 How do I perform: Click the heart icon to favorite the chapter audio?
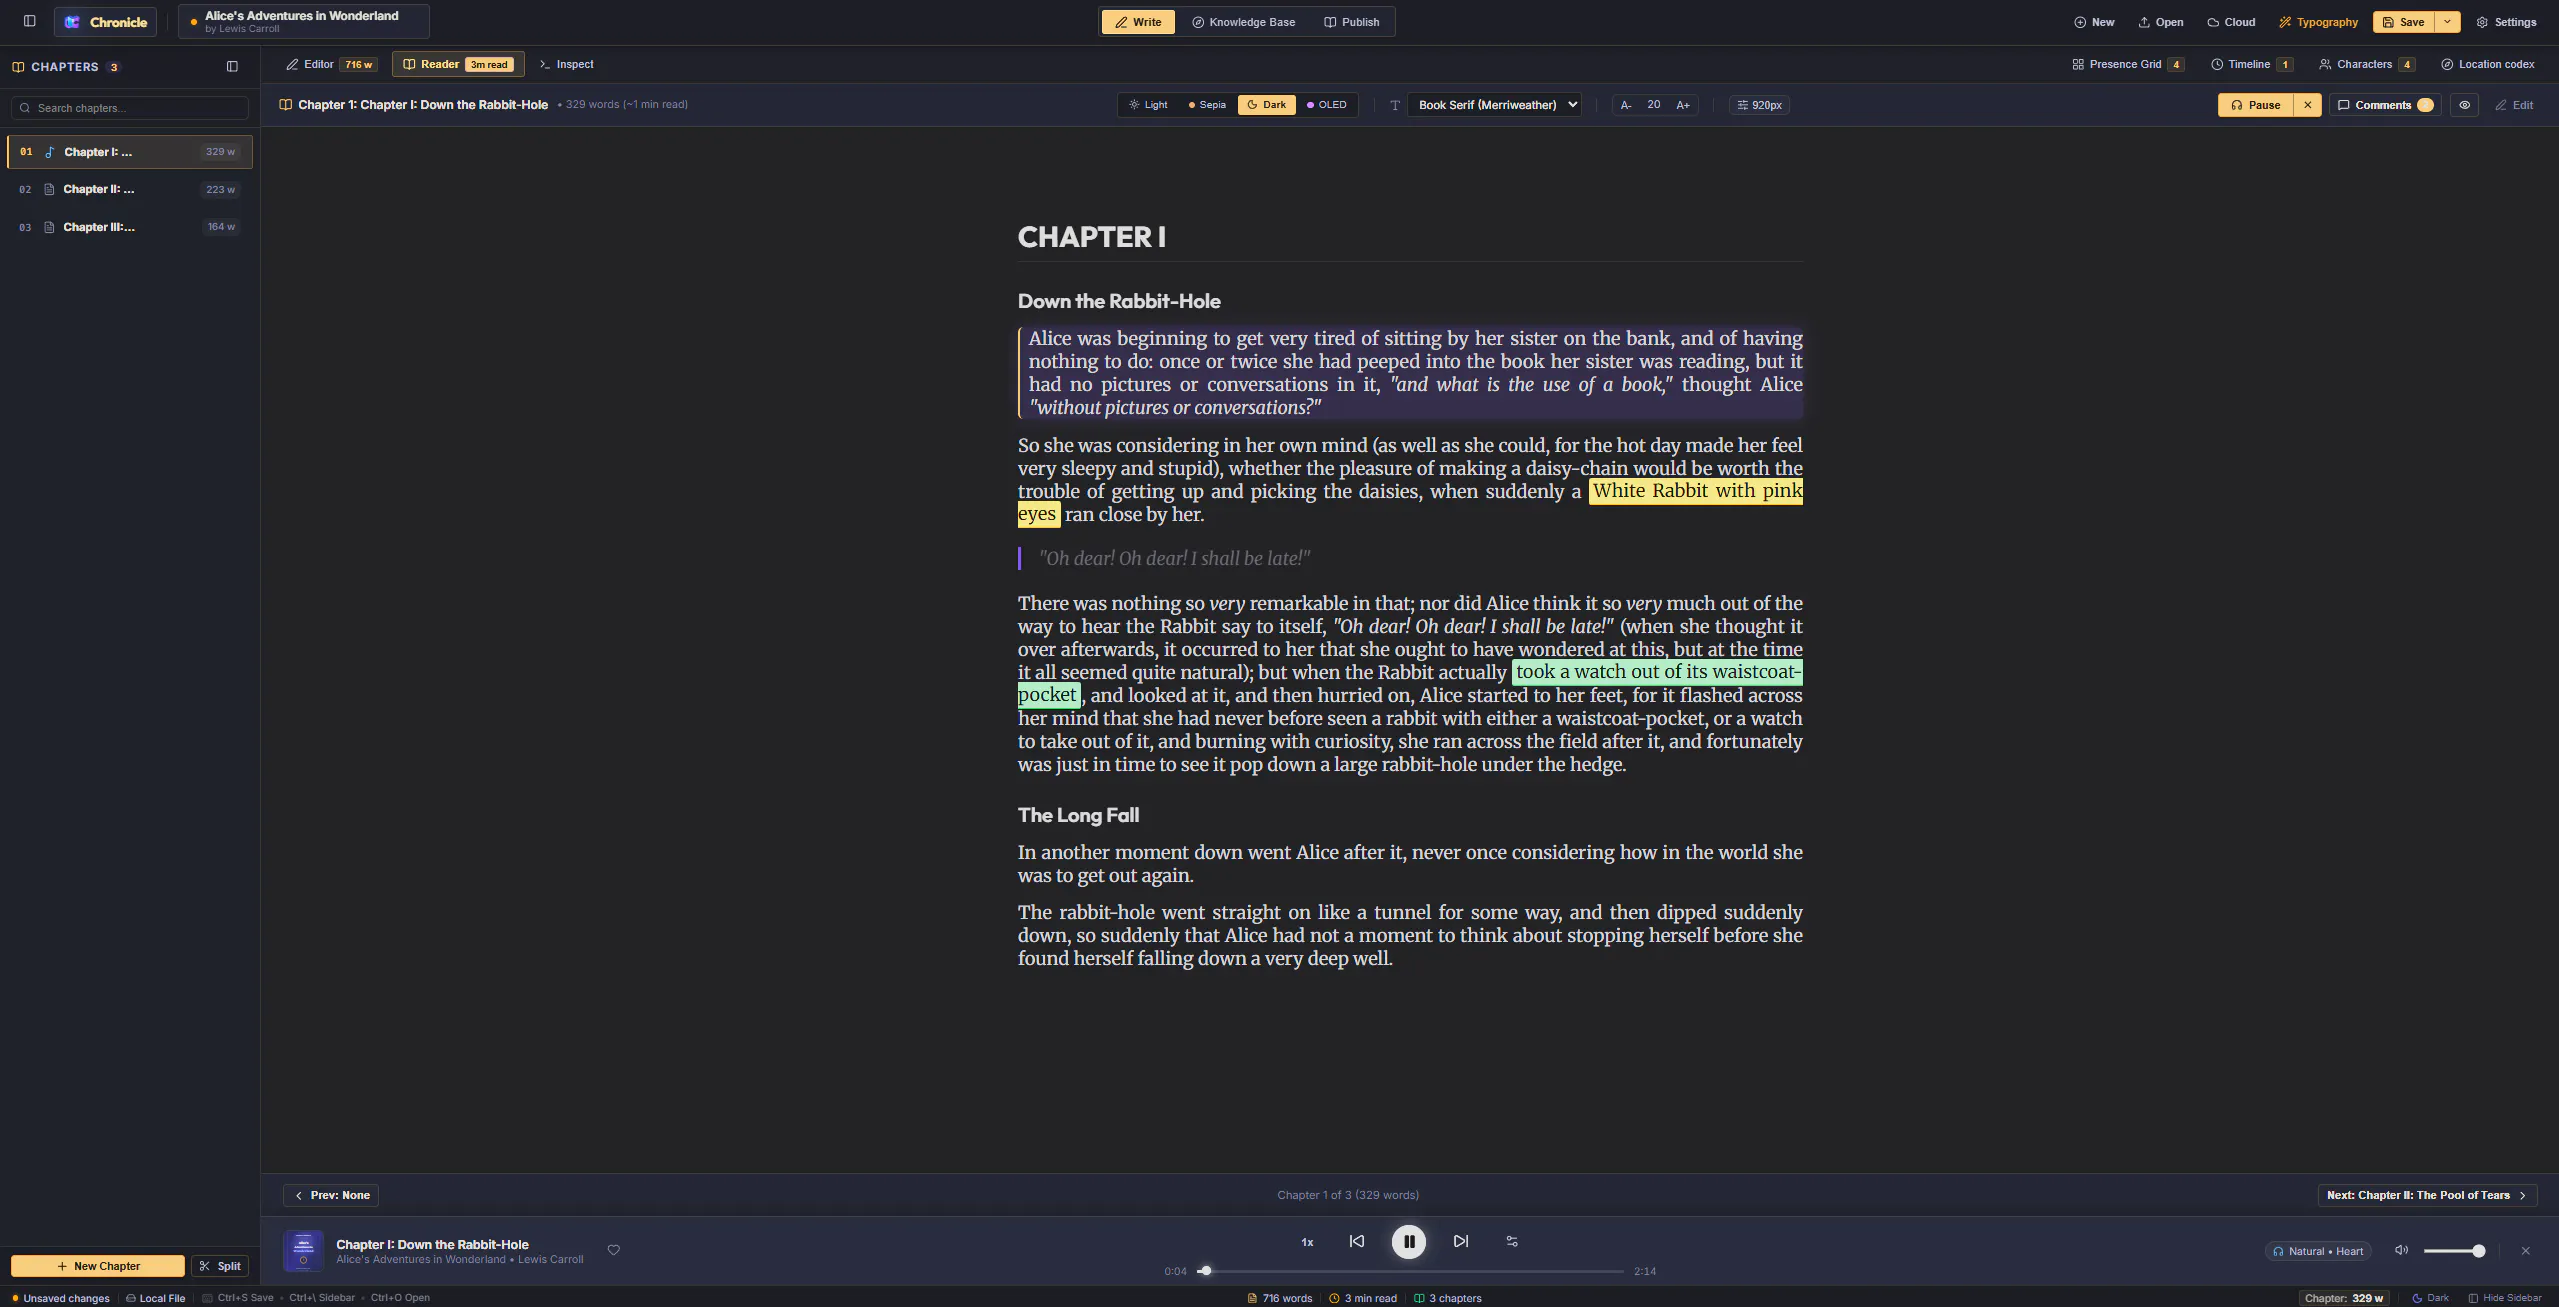coord(614,1250)
